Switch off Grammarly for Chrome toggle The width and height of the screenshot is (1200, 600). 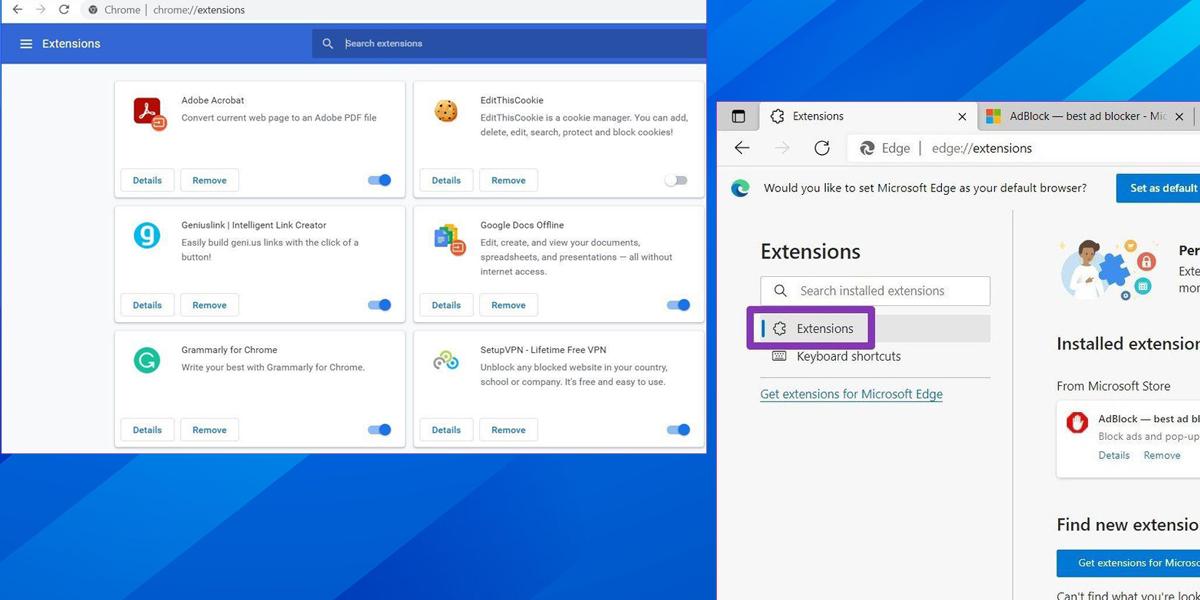(x=379, y=430)
